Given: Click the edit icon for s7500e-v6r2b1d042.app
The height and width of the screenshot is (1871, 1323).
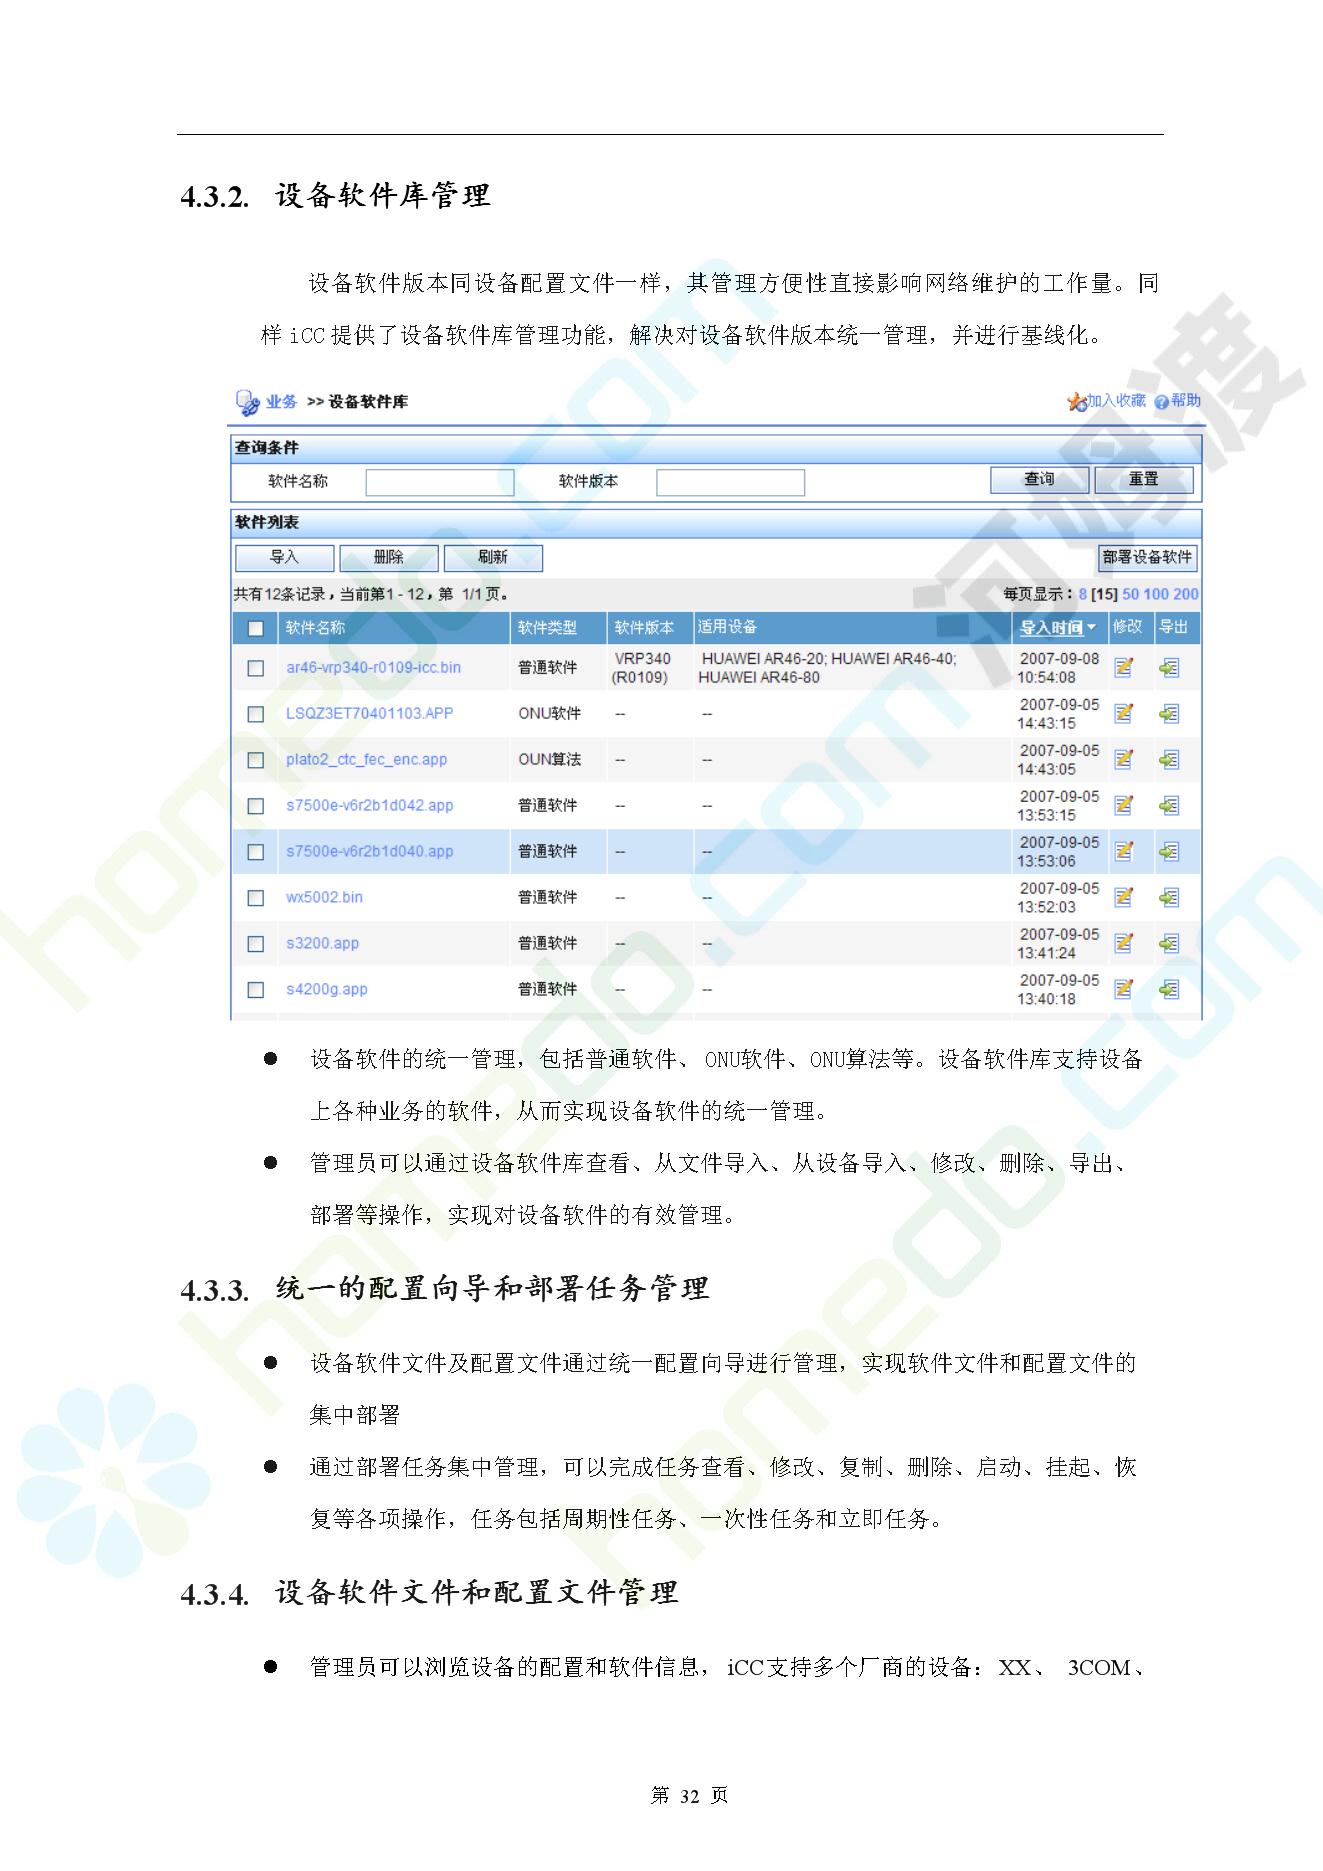Looking at the screenshot, I should click(1124, 805).
